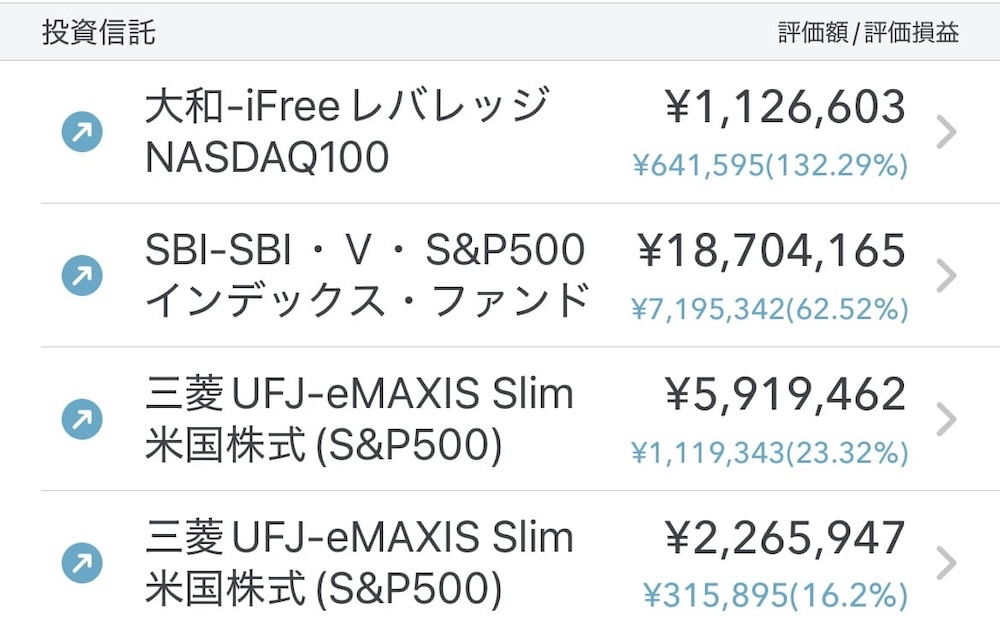Screen dimensions: 1000x622
Task: Tap the arrow icon on the ¥2,265,947 eMAXIS row
Action: (x=82, y=564)
